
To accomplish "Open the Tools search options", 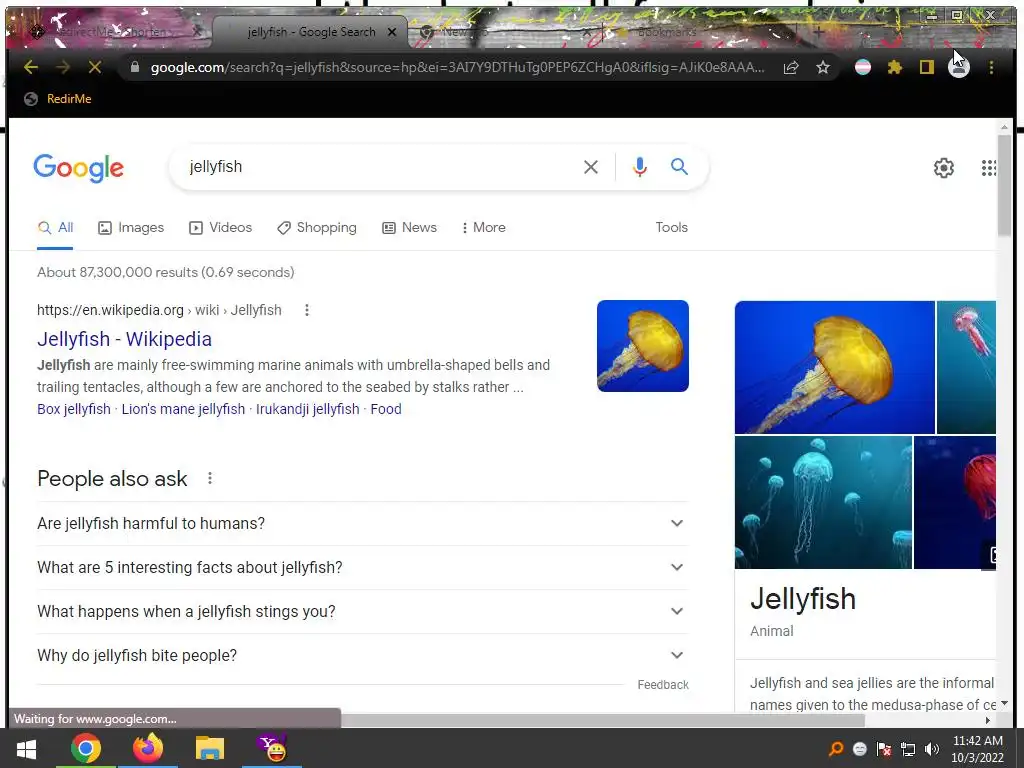I will 671,227.
